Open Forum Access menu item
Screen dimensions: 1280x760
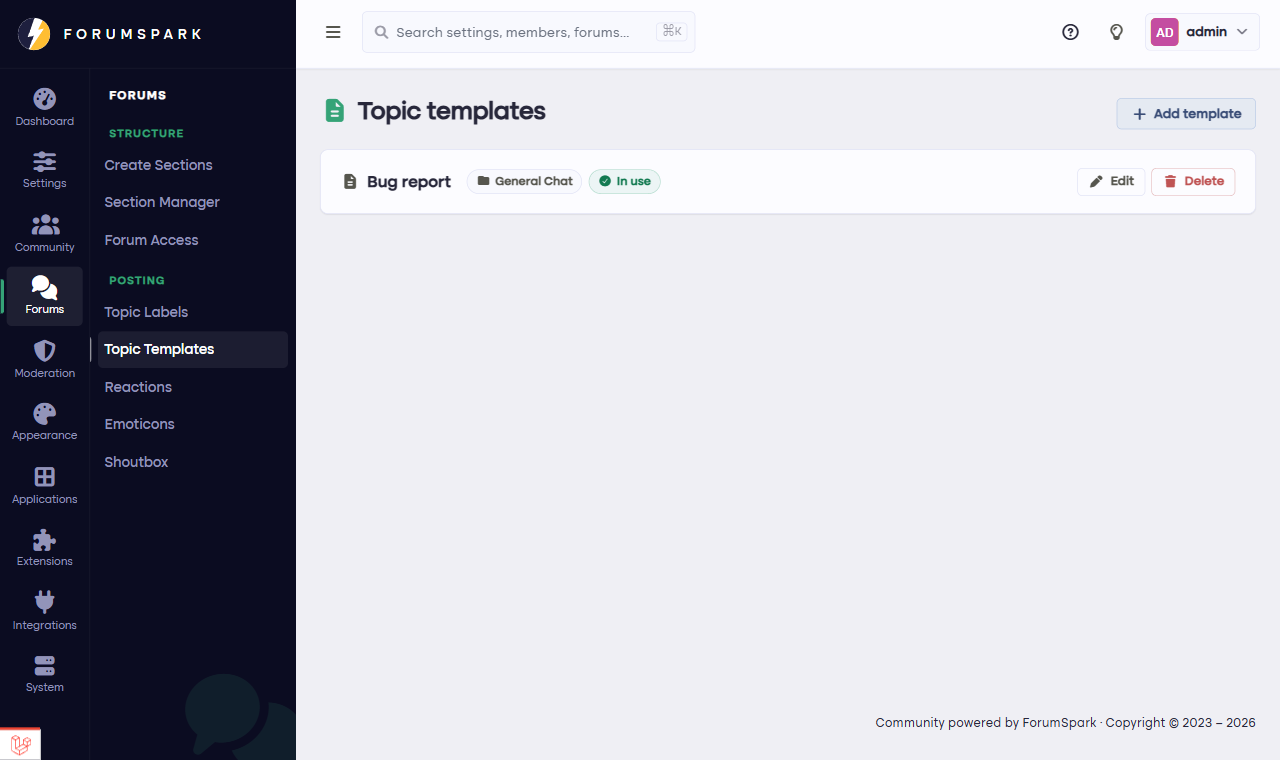pos(152,240)
